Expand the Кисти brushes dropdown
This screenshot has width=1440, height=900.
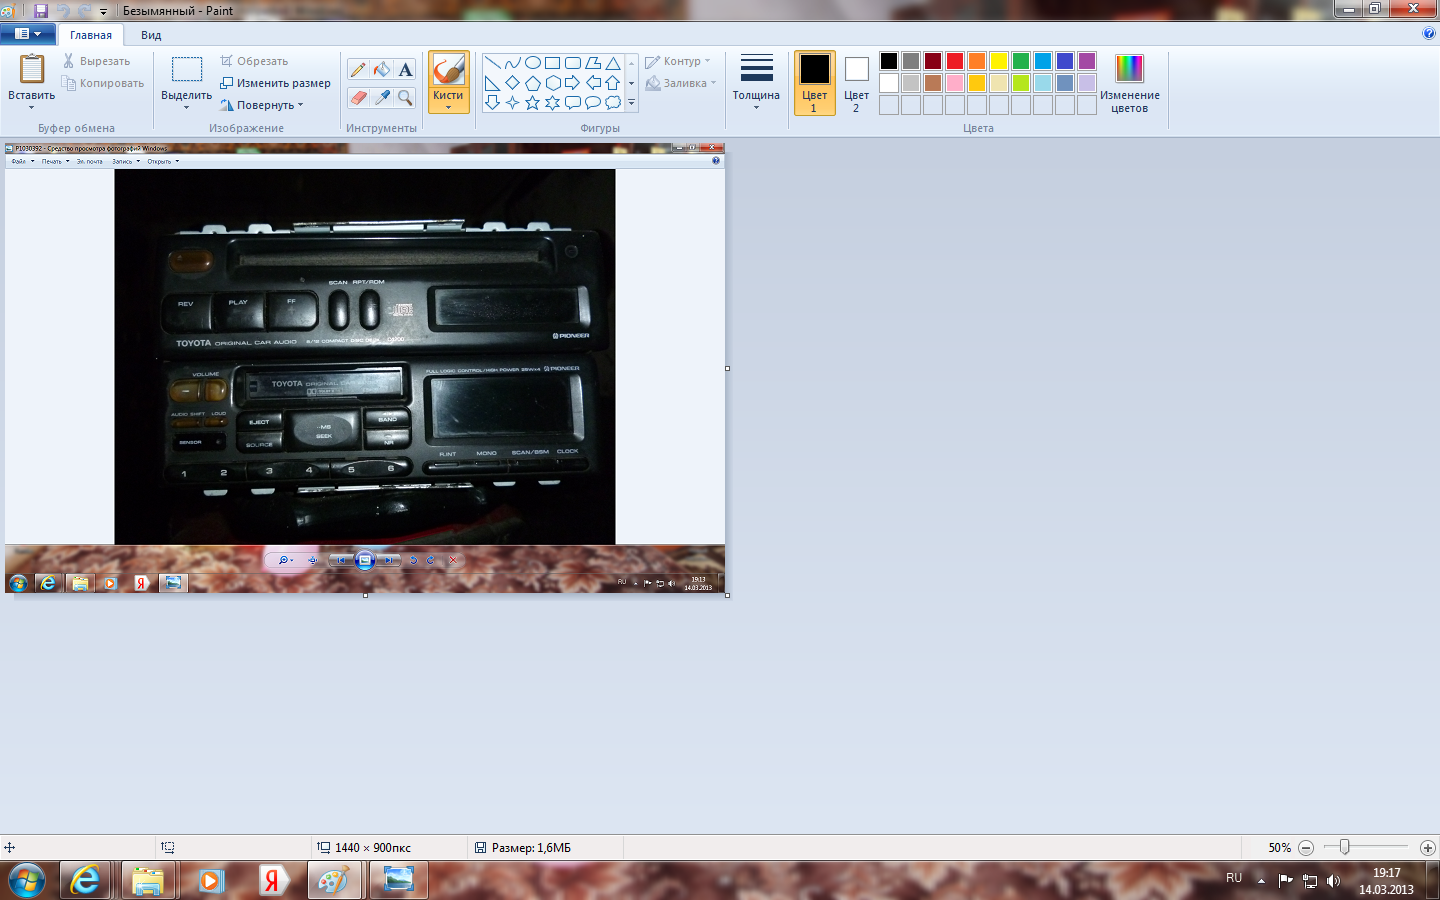click(x=448, y=106)
